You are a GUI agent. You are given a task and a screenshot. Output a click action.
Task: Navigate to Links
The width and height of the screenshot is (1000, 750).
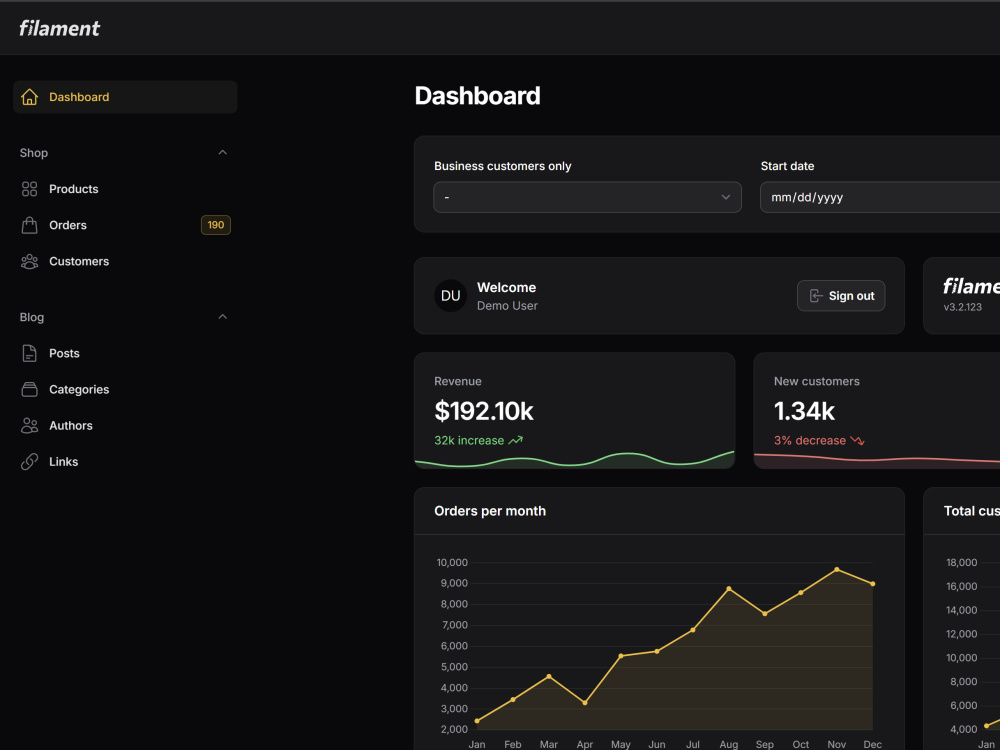[125, 462]
